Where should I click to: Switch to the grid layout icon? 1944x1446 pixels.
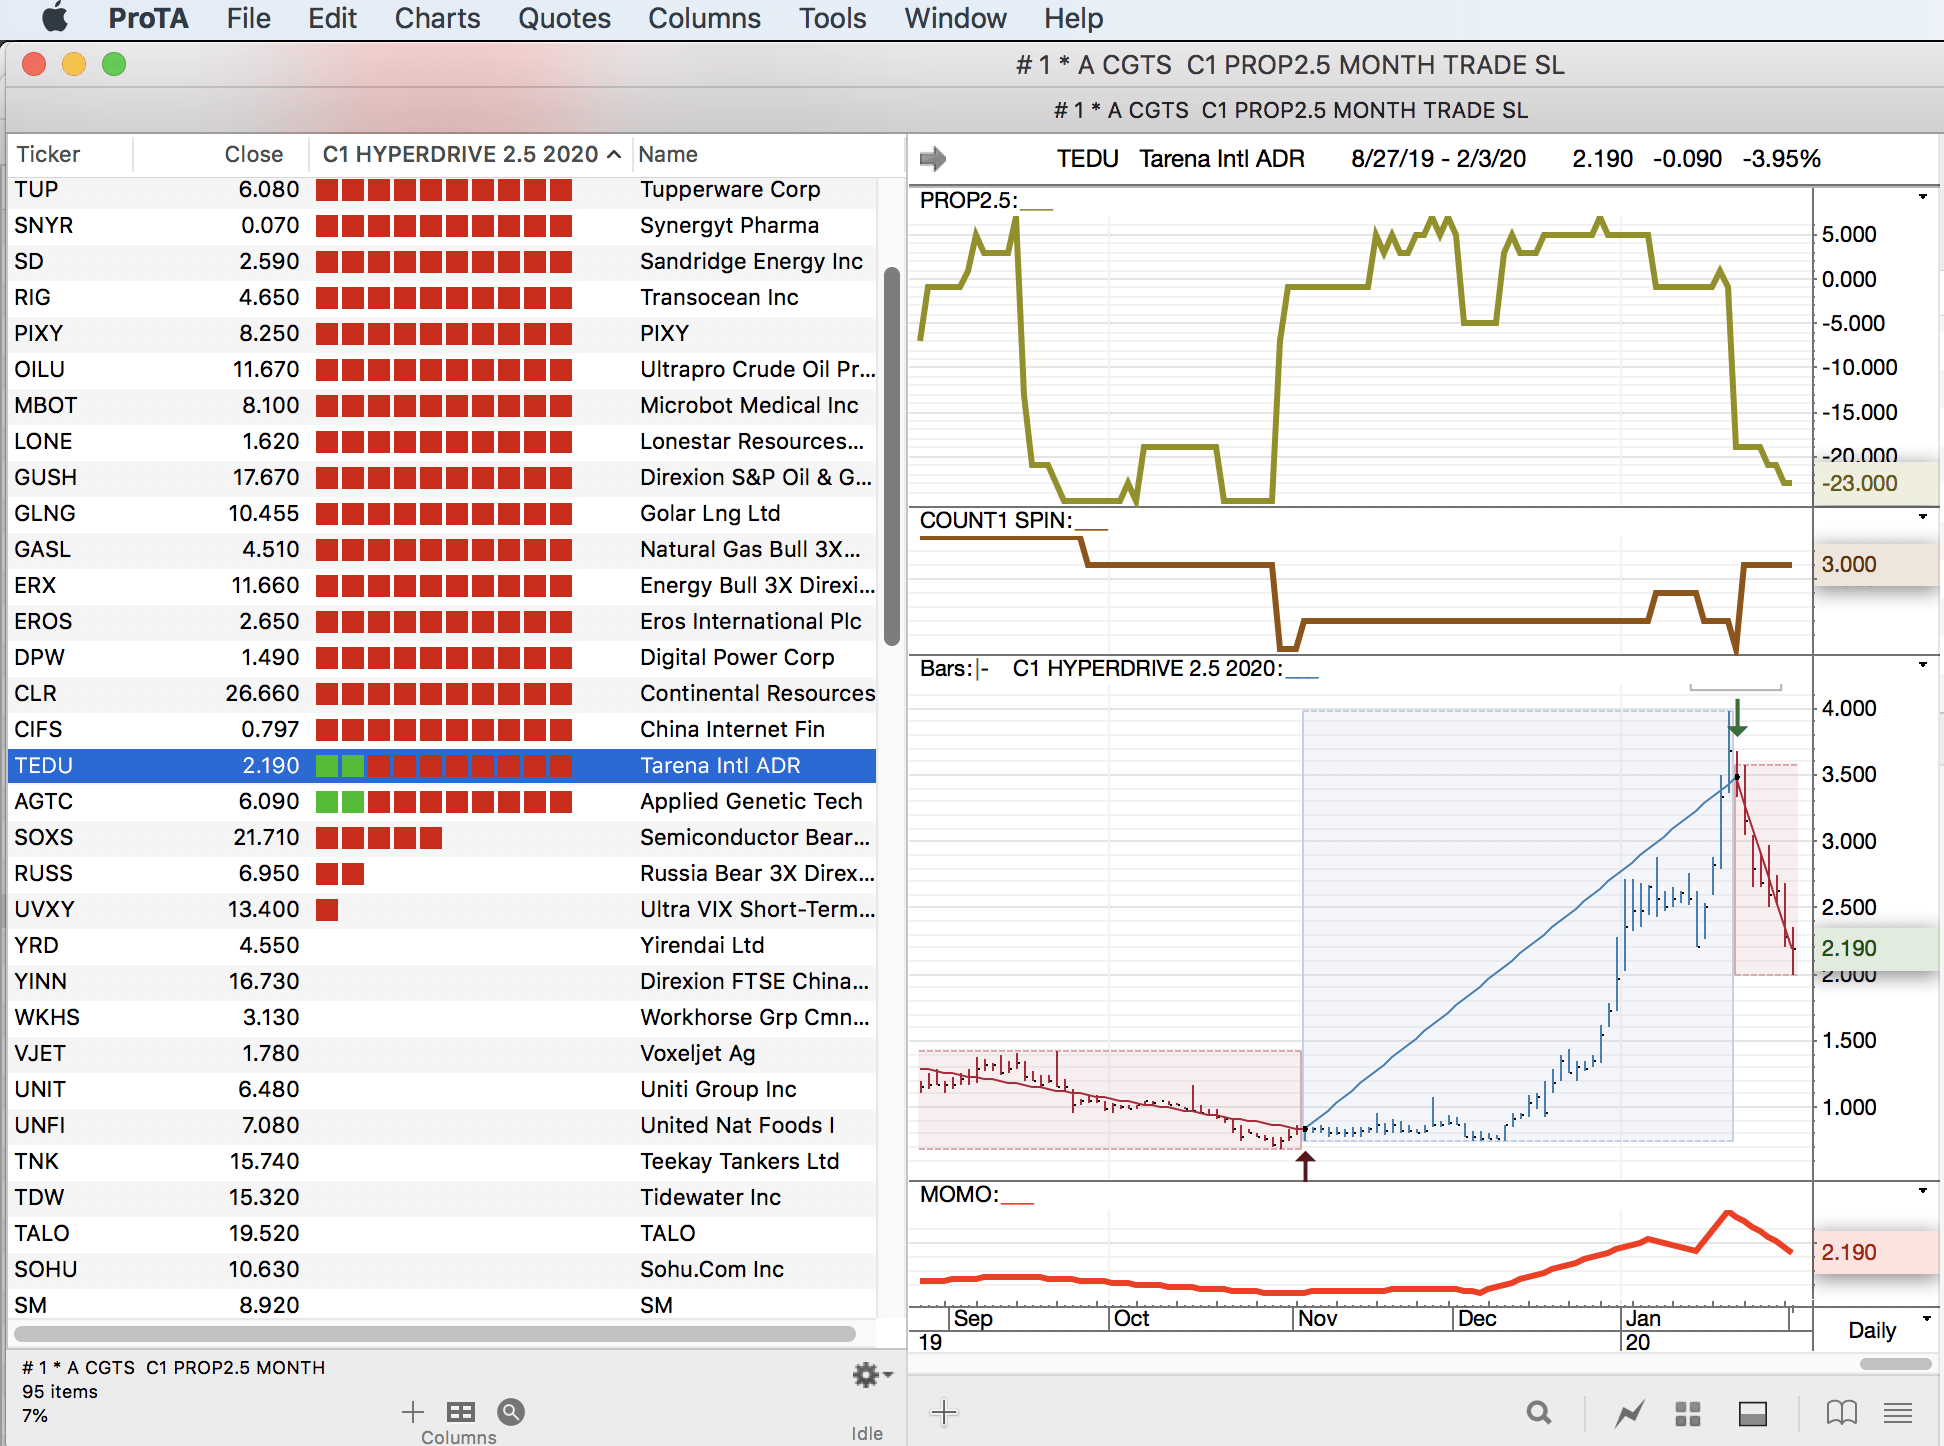[x=1688, y=1412]
